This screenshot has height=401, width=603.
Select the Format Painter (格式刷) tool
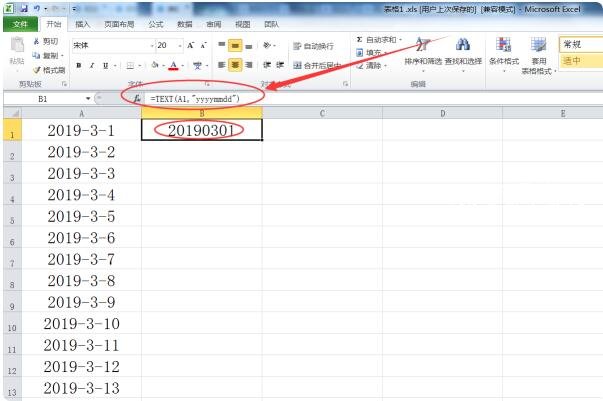click(37, 70)
